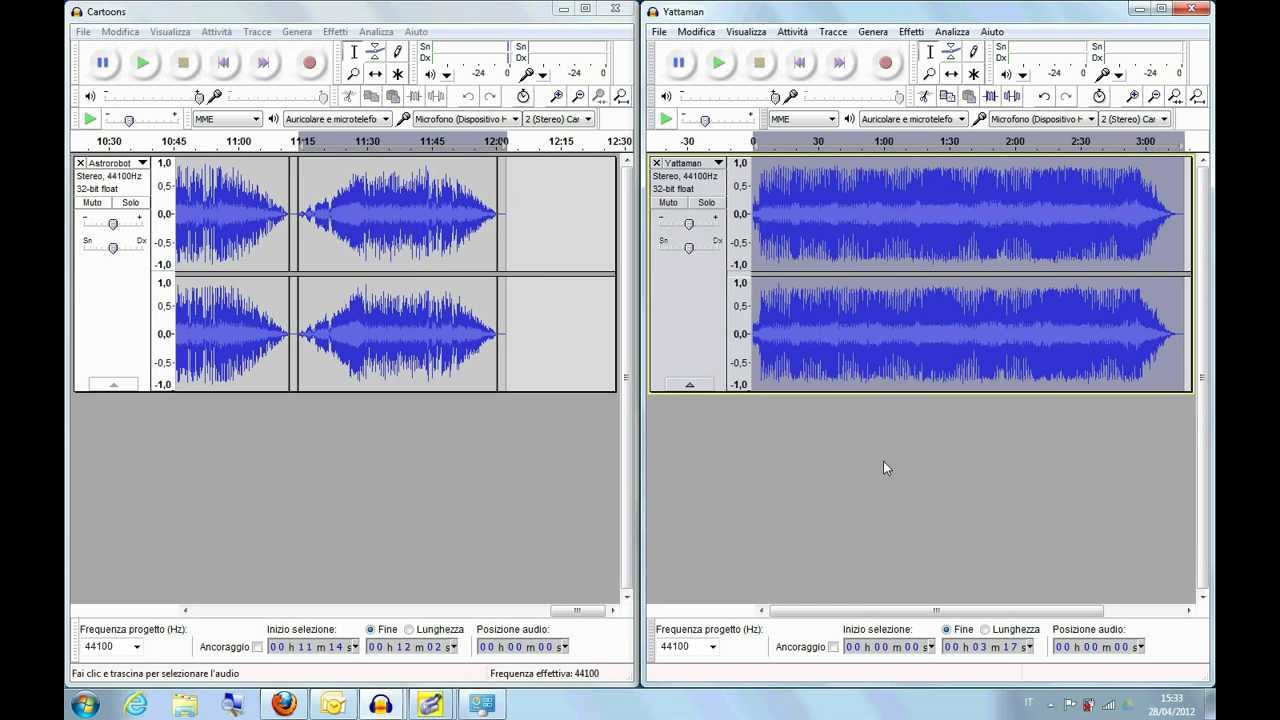Image resolution: width=1280 pixels, height=720 pixels.
Task: Click the Record button in Cartoons window
Action: pos(309,62)
